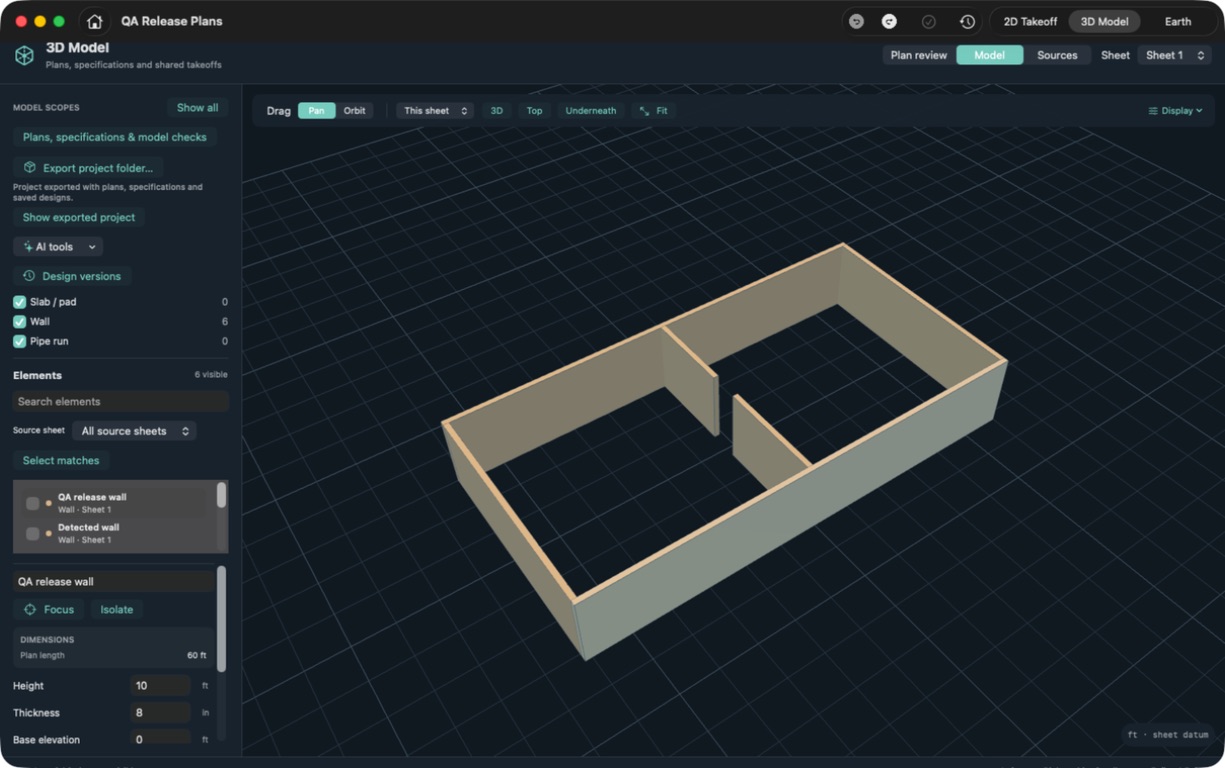
Task: Open the This sheet dropdown
Action: (435, 111)
